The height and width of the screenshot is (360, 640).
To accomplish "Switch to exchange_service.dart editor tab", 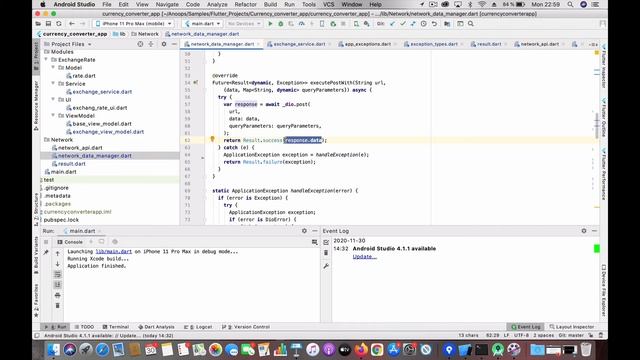I will coord(299,44).
